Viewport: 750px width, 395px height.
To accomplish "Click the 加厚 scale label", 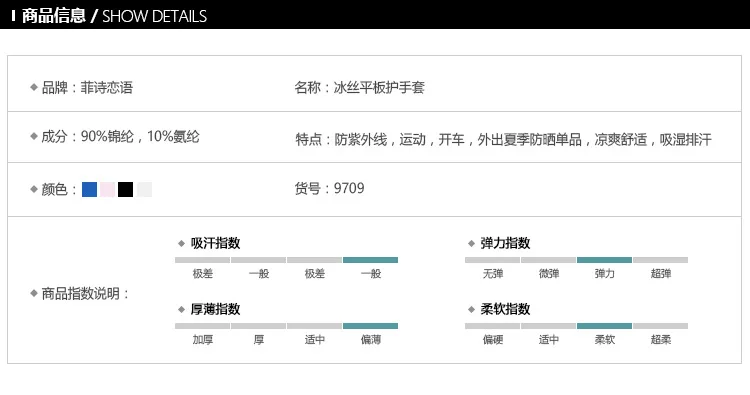I will coord(203,340).
